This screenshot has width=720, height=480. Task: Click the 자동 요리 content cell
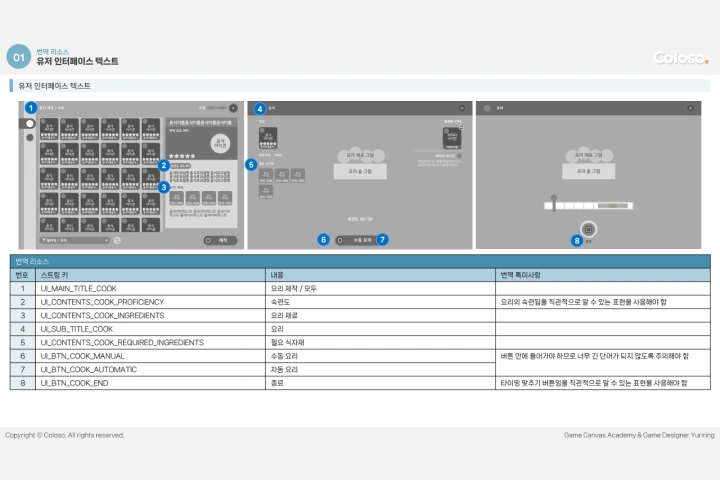(380, 369)
